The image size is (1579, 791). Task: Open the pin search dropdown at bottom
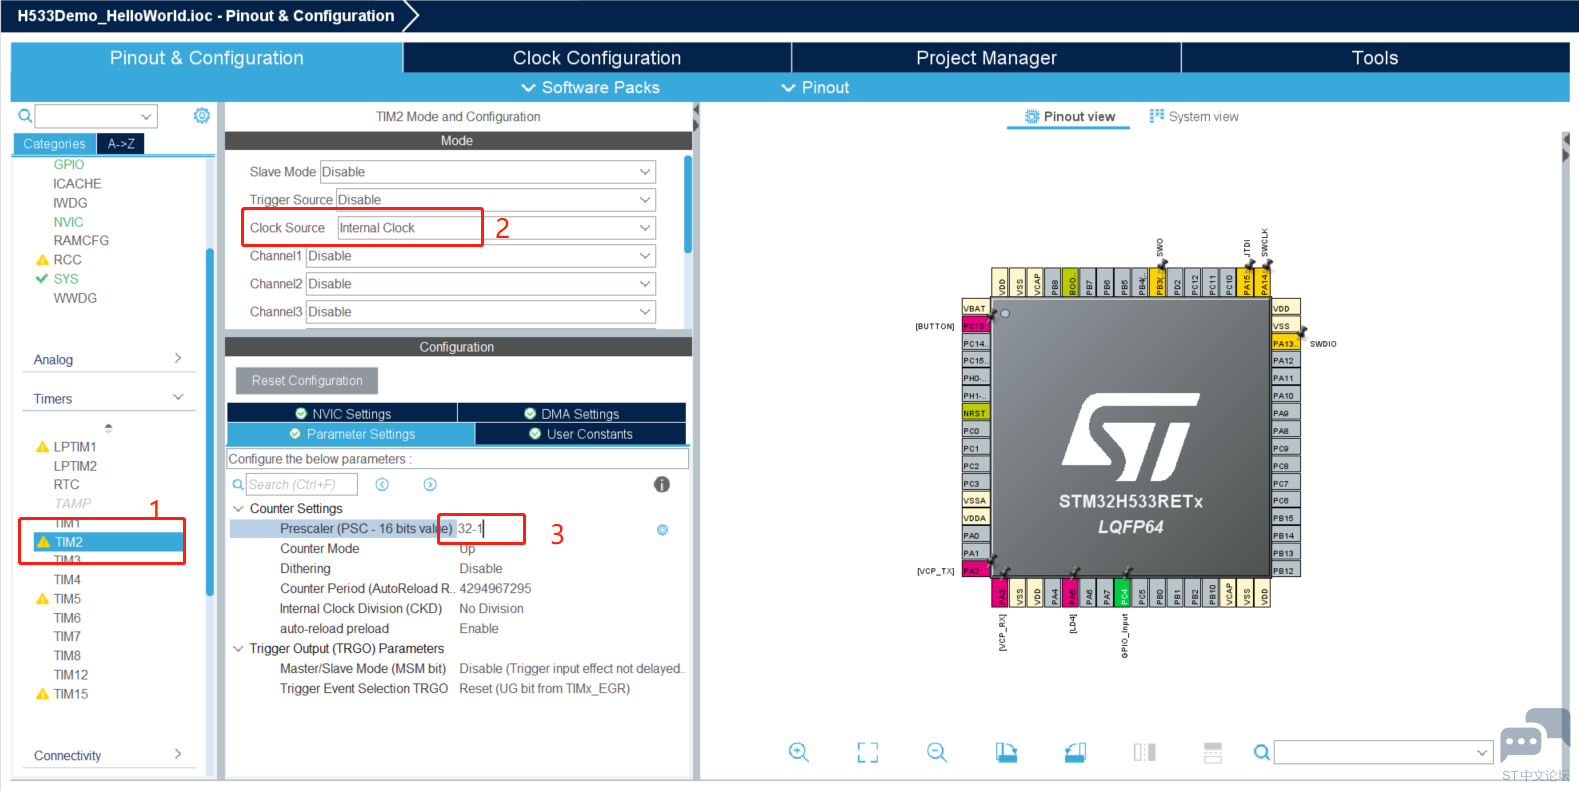(x=1482, y=752)
